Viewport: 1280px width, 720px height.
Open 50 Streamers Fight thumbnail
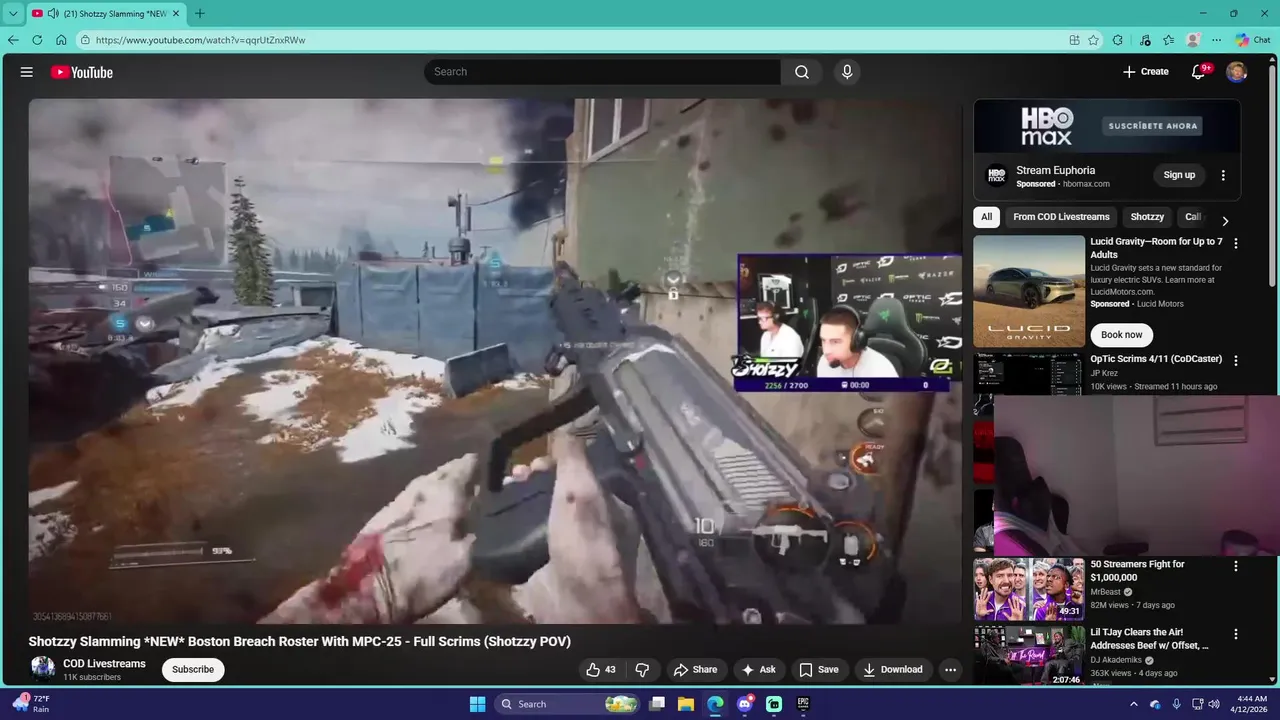(x=1029, y=589)
